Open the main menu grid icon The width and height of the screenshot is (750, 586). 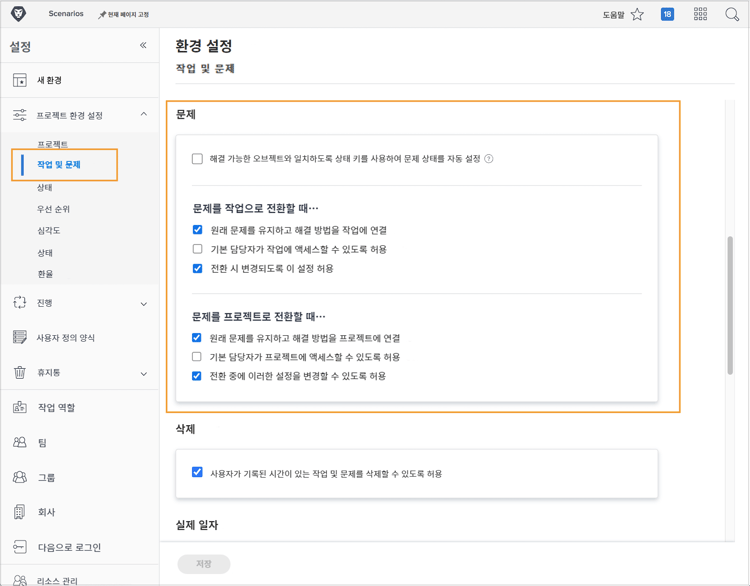click(700, 14)
